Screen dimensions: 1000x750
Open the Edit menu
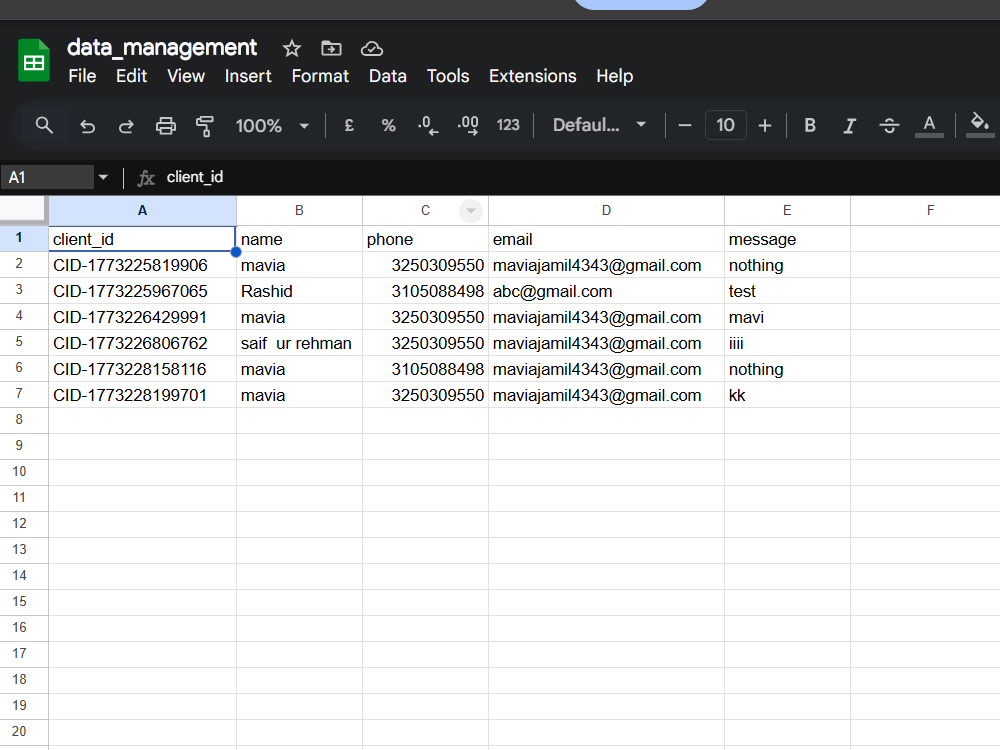[131, 76]
